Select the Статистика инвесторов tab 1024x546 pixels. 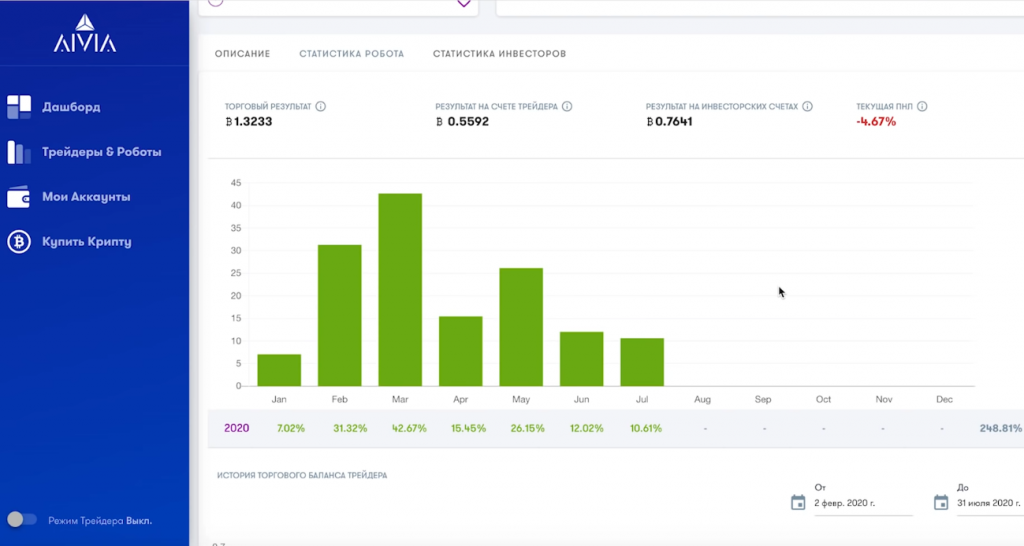(x=499, y=54)
